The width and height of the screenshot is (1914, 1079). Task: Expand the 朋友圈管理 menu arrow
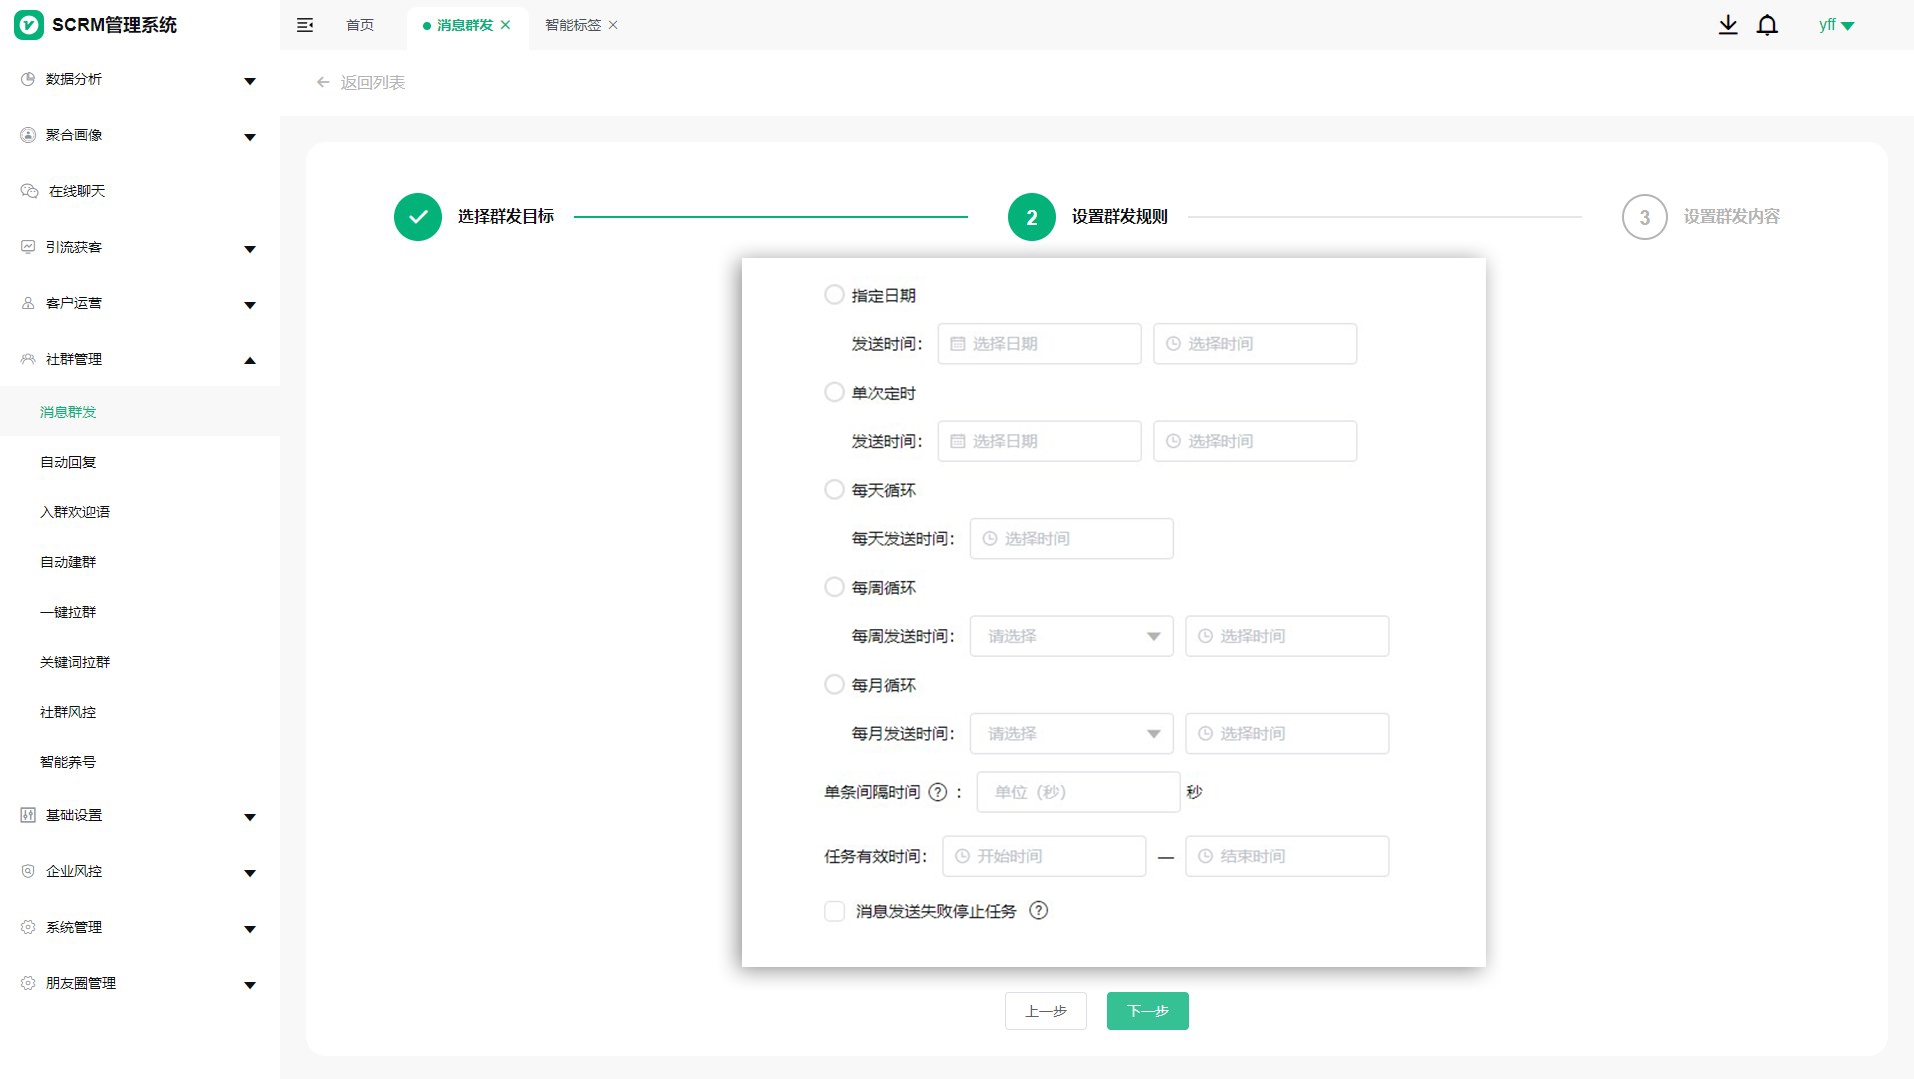click(250, 985)
